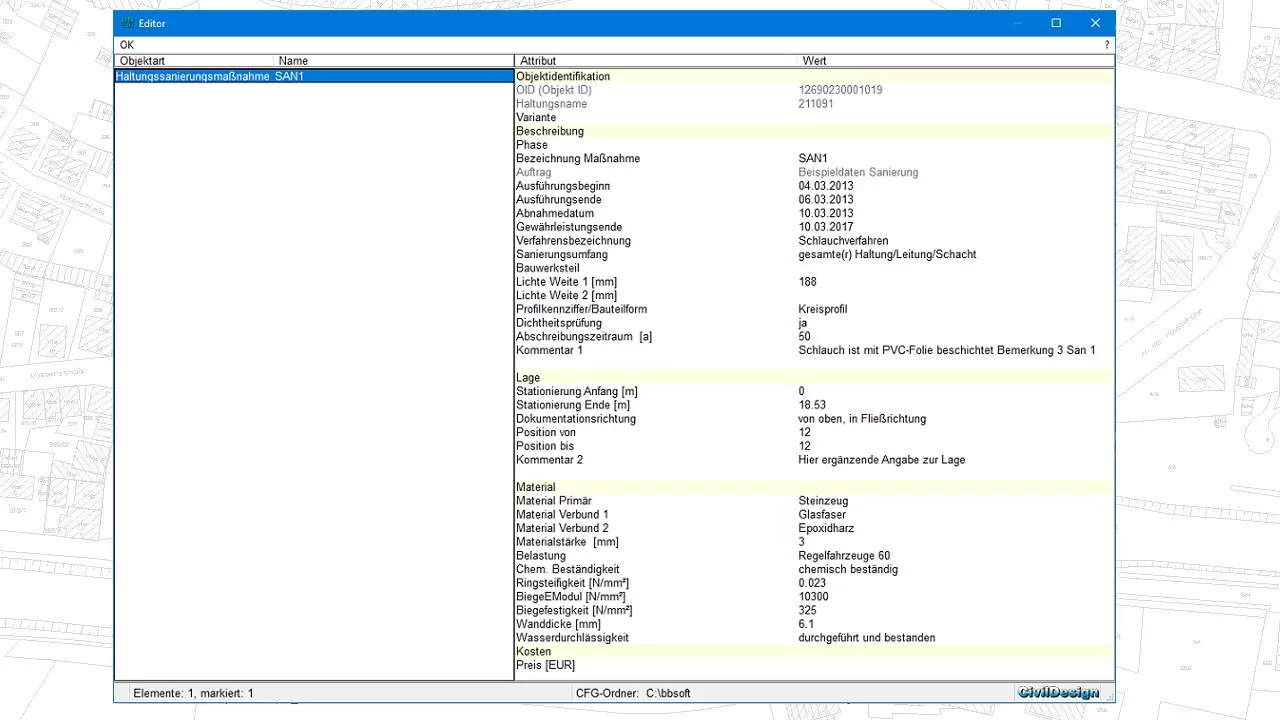Click BiegeEModul value 10300
This screenshot has height=720, width=1280.
coord(812,597)
